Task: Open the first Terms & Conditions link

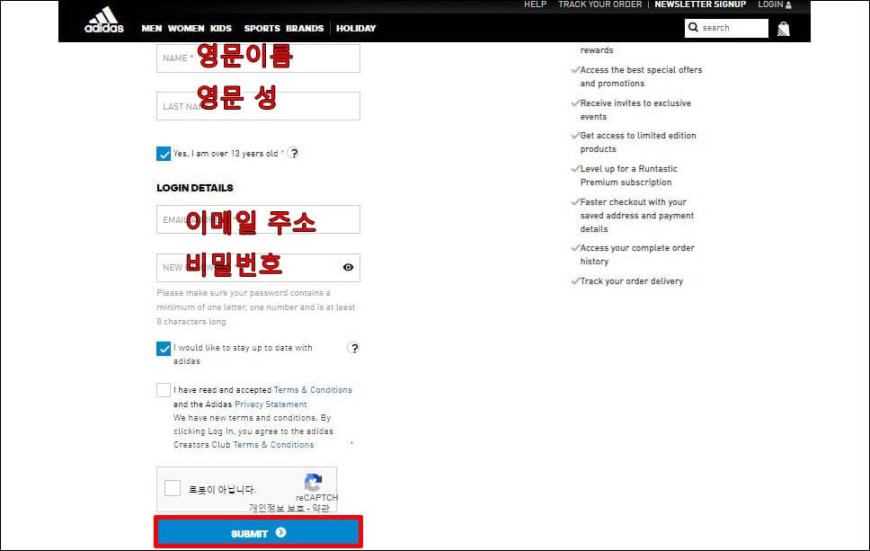Action: (x=313, y=390)
